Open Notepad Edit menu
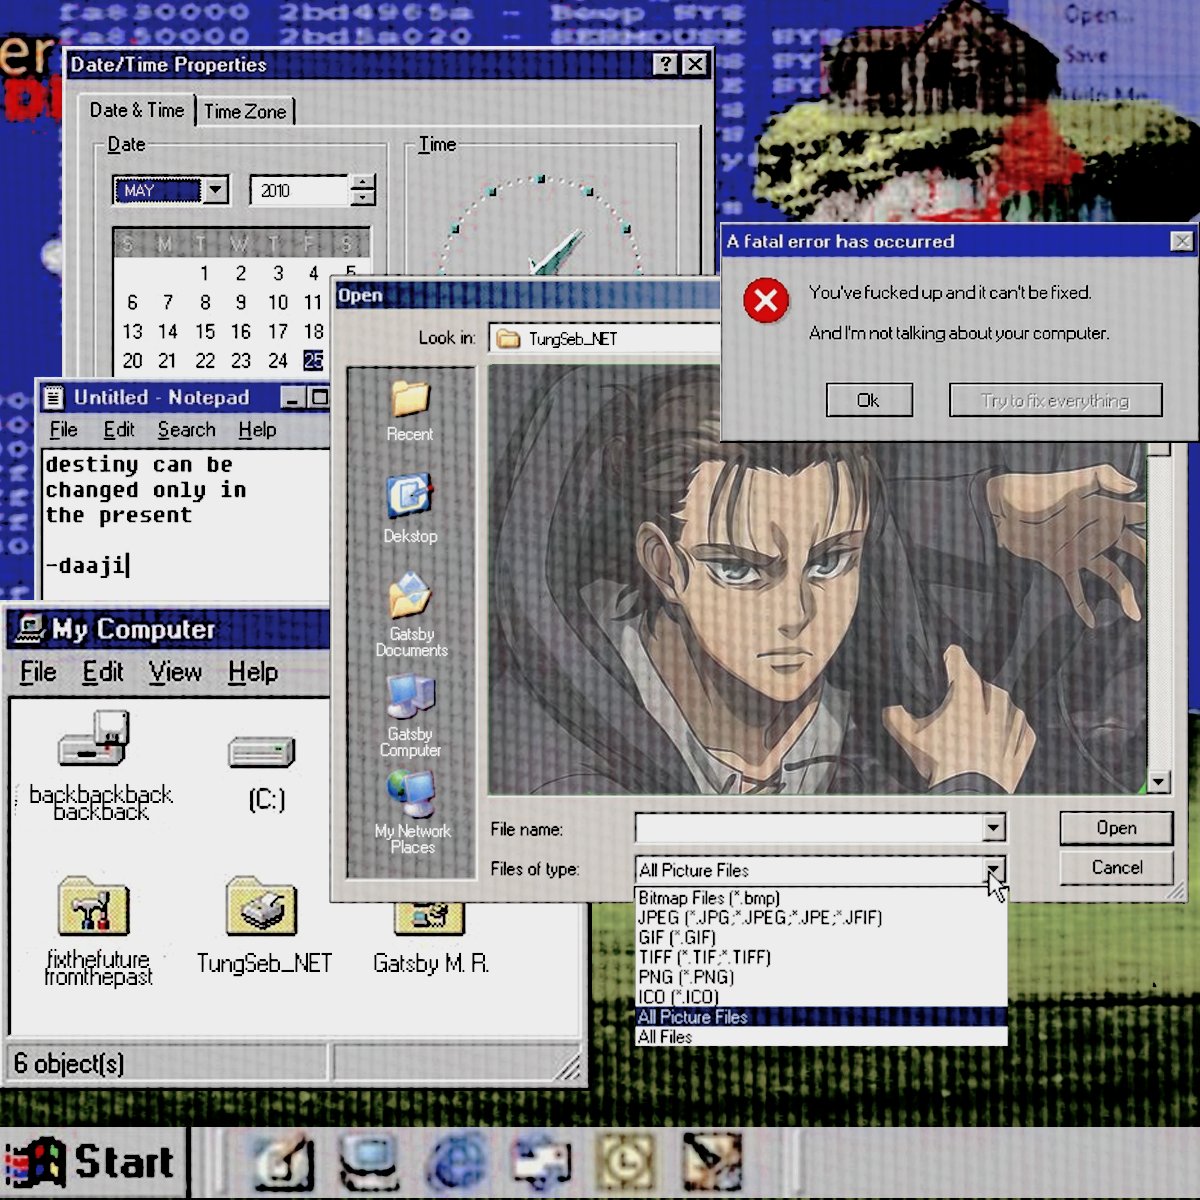Screen dimensions: 1200x1200 click(x=119, y=429)
